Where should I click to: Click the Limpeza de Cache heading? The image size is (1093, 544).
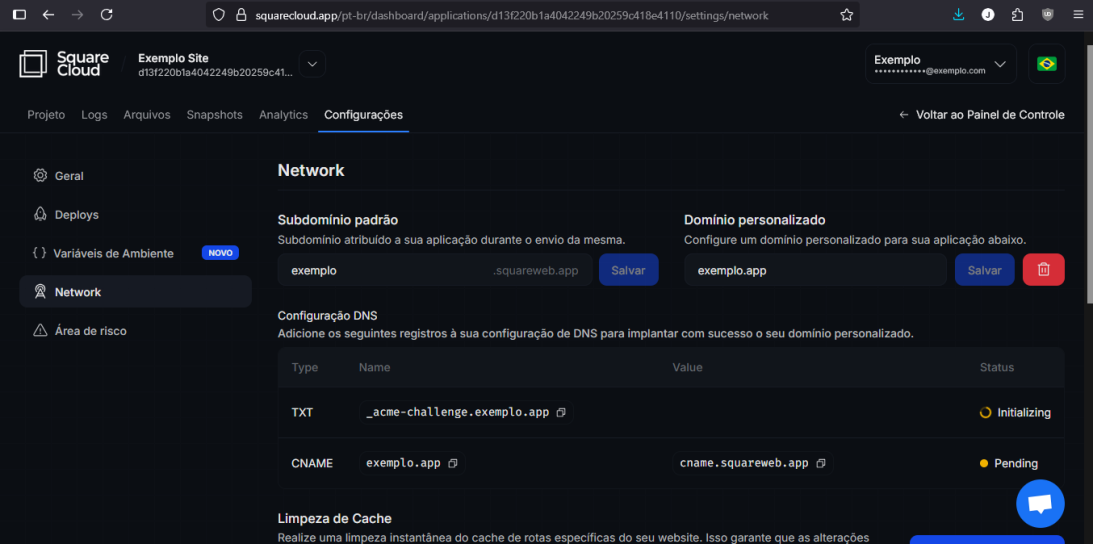coord(335,519)
